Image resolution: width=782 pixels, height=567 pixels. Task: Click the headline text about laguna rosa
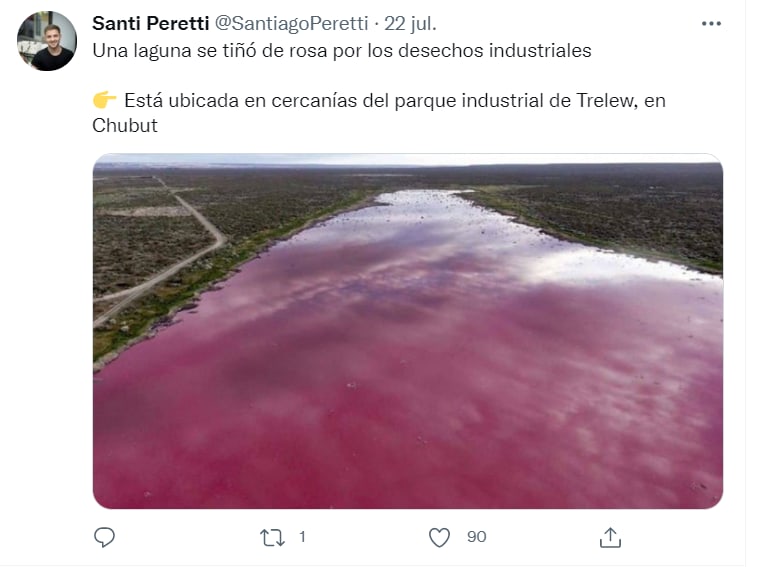342,50
